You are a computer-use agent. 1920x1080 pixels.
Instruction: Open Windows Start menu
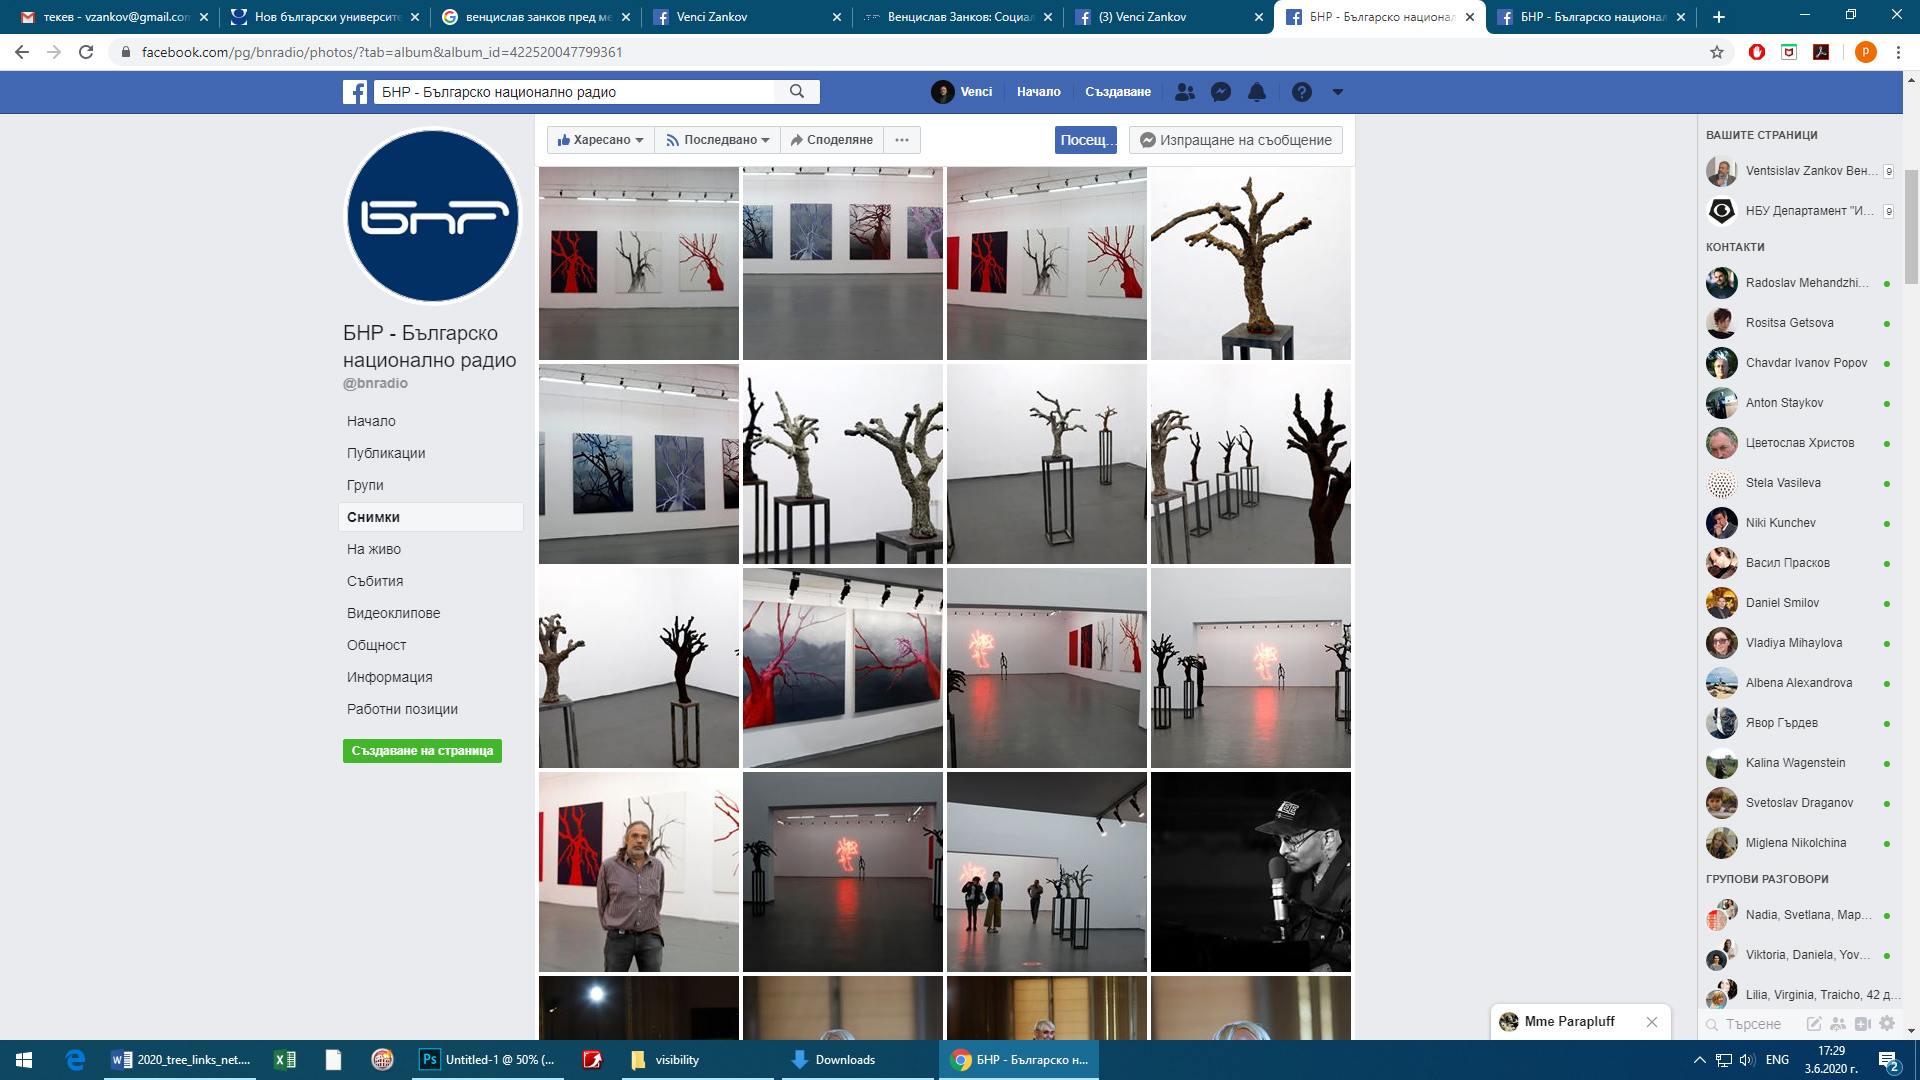coord(24,1060)
